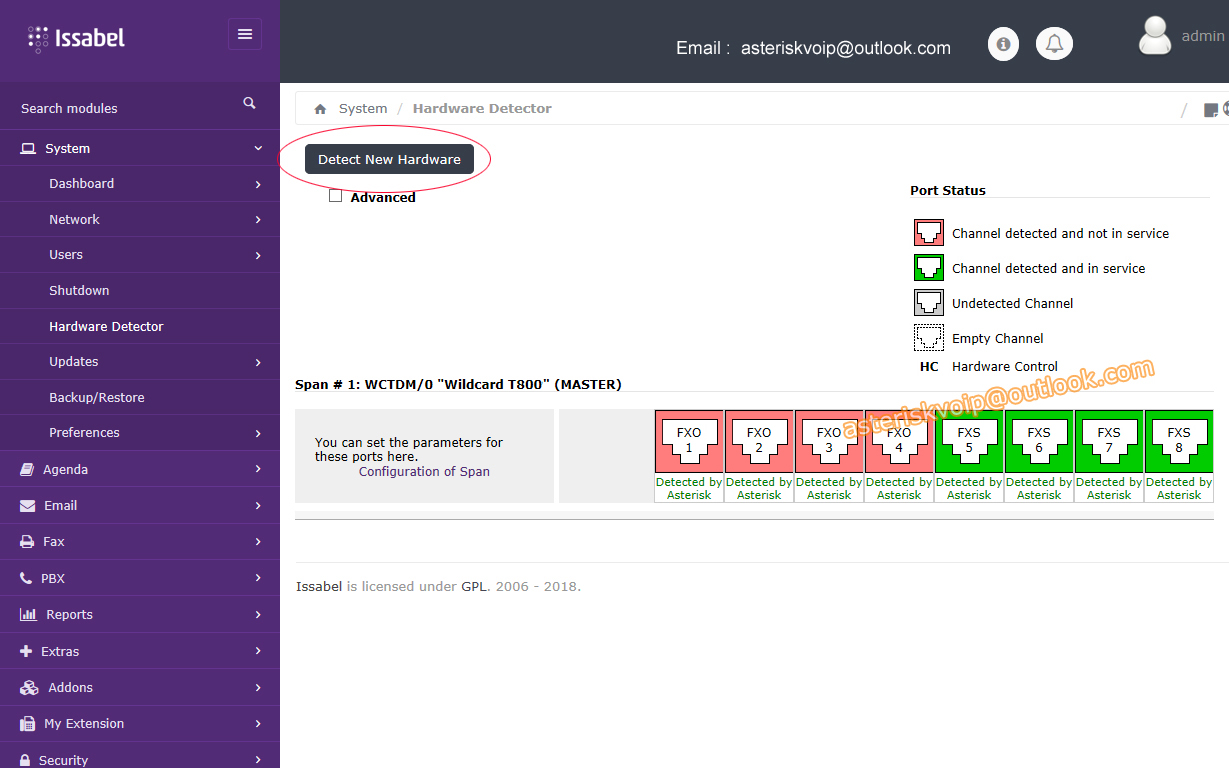Screen dimensions: 1229x768
Task: Click the red not-in-service legend swatch
Action: pyautogui.click(x=929, y=233)
